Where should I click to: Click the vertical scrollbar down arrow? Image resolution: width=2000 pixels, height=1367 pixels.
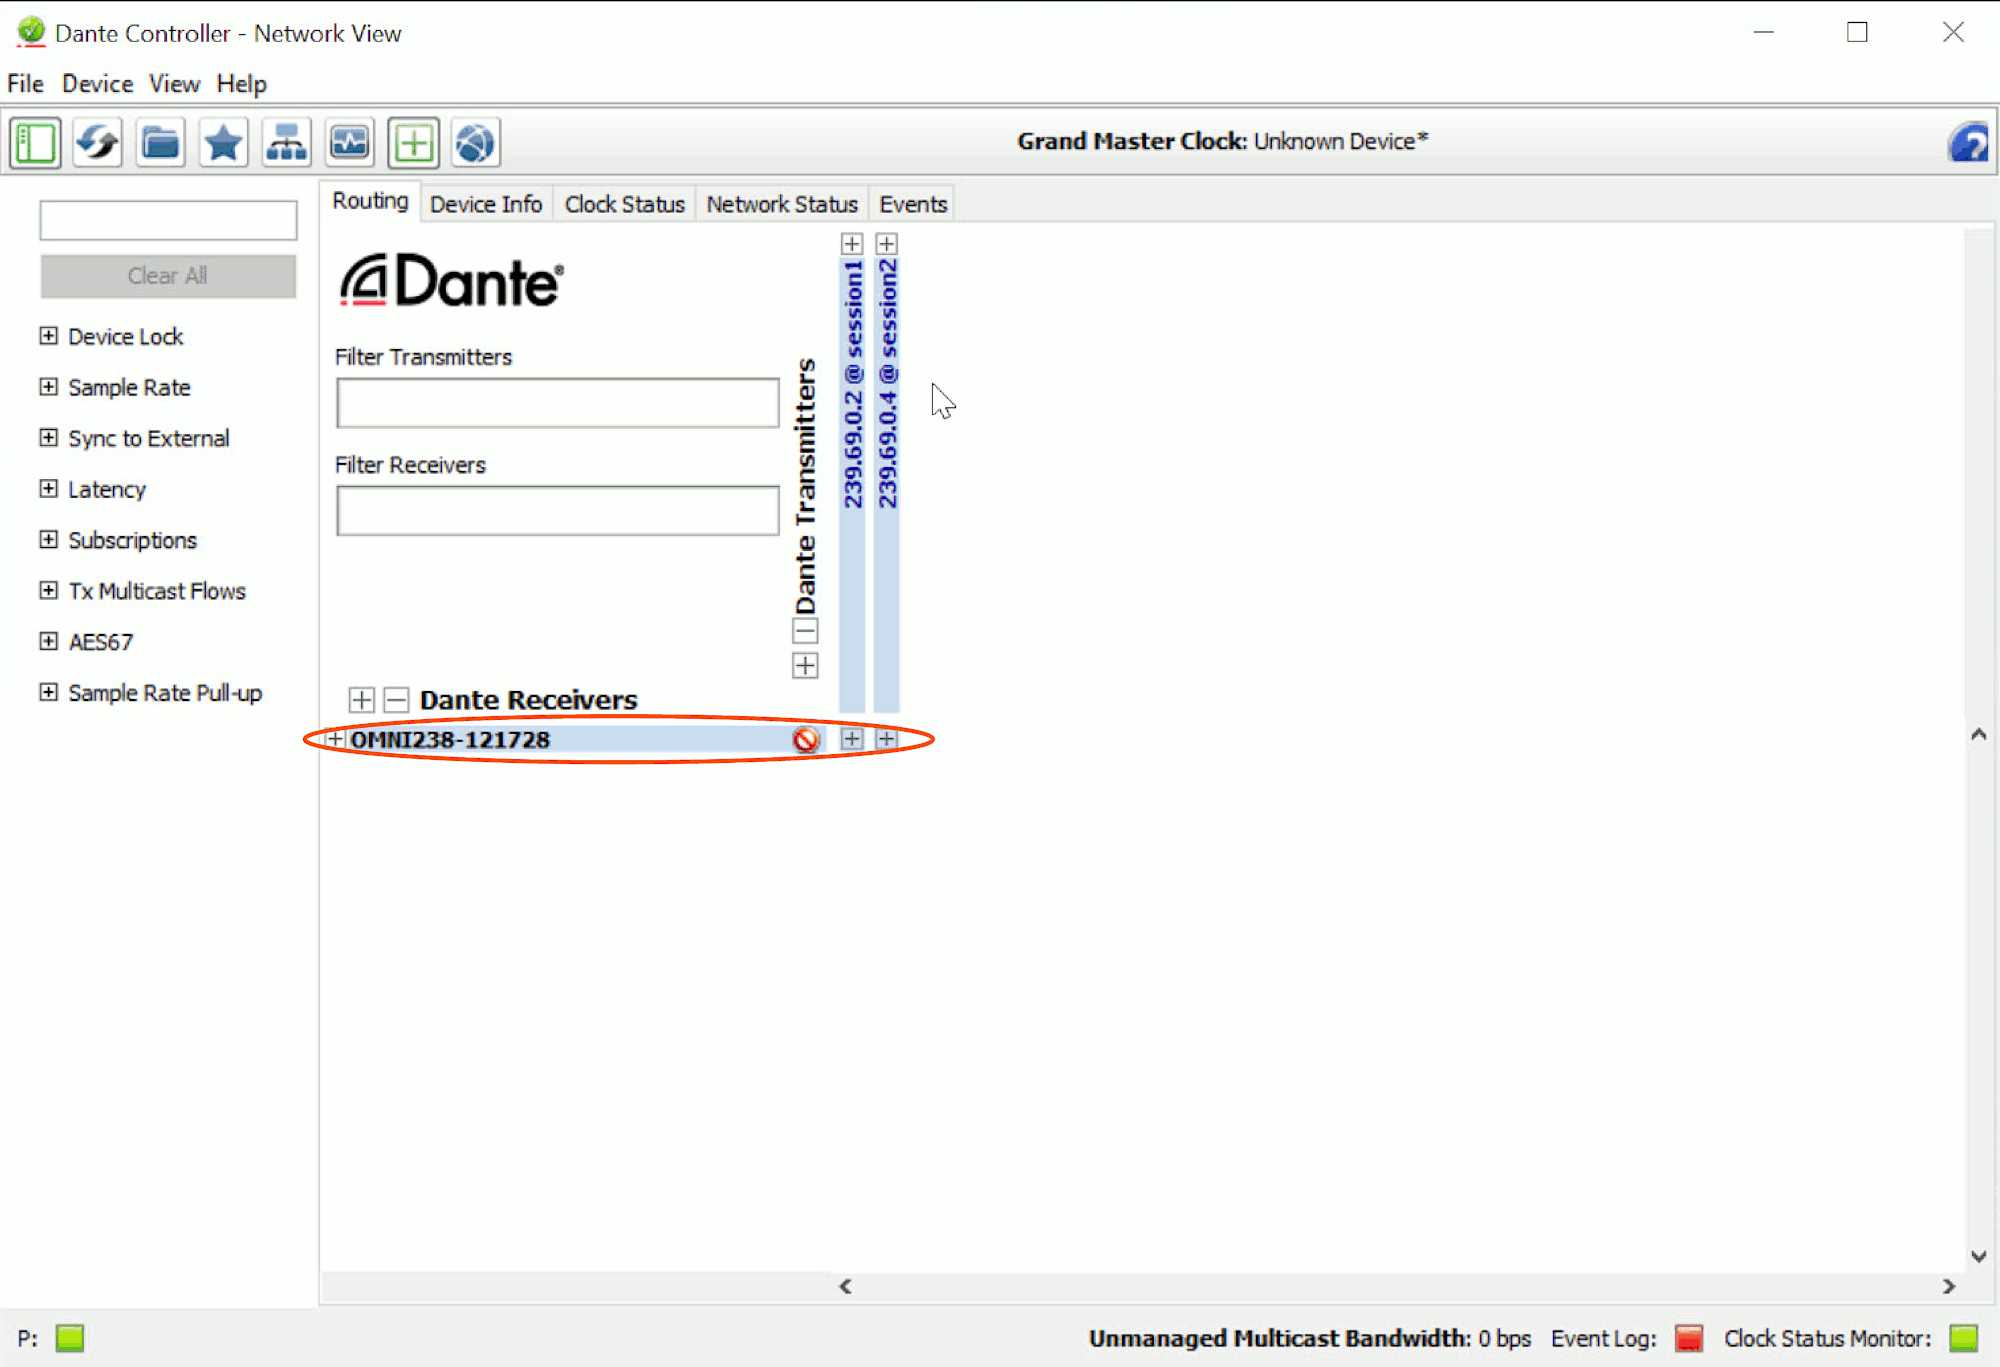1978,1257
